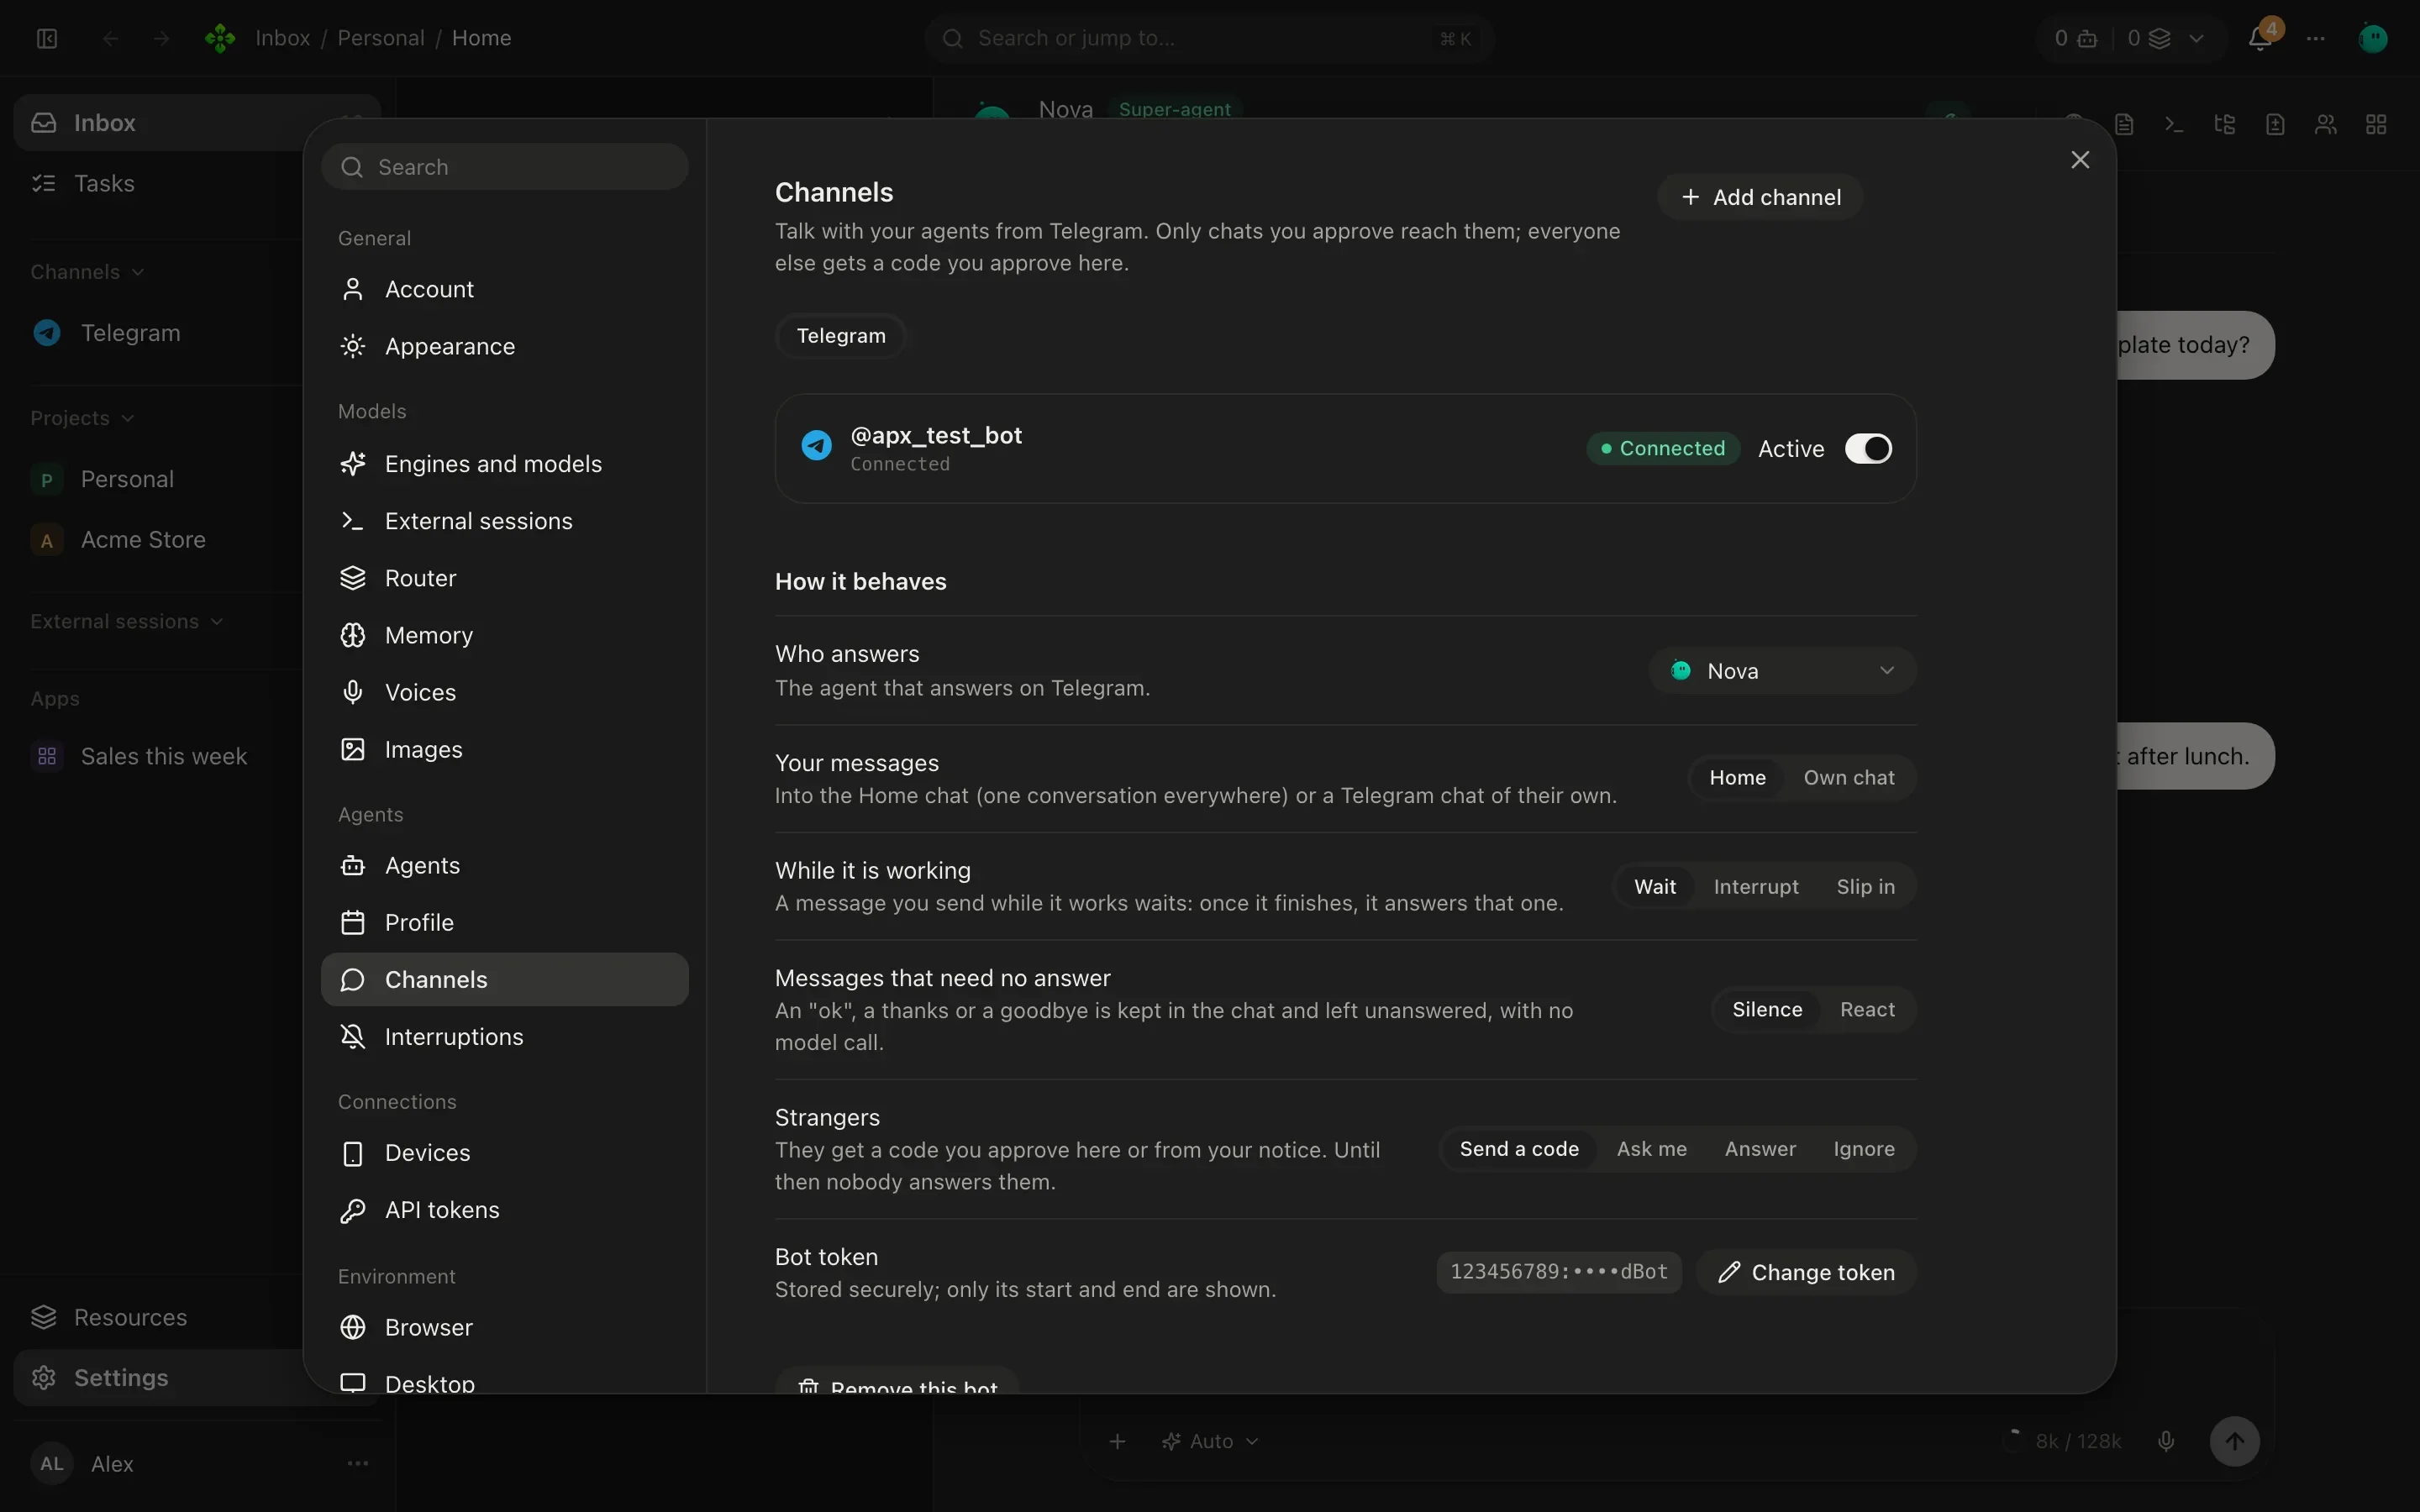Viewport: 2420px width, 1512px height.
Task: Select Send a code for Strangers
Action: click(1519, 1149)
